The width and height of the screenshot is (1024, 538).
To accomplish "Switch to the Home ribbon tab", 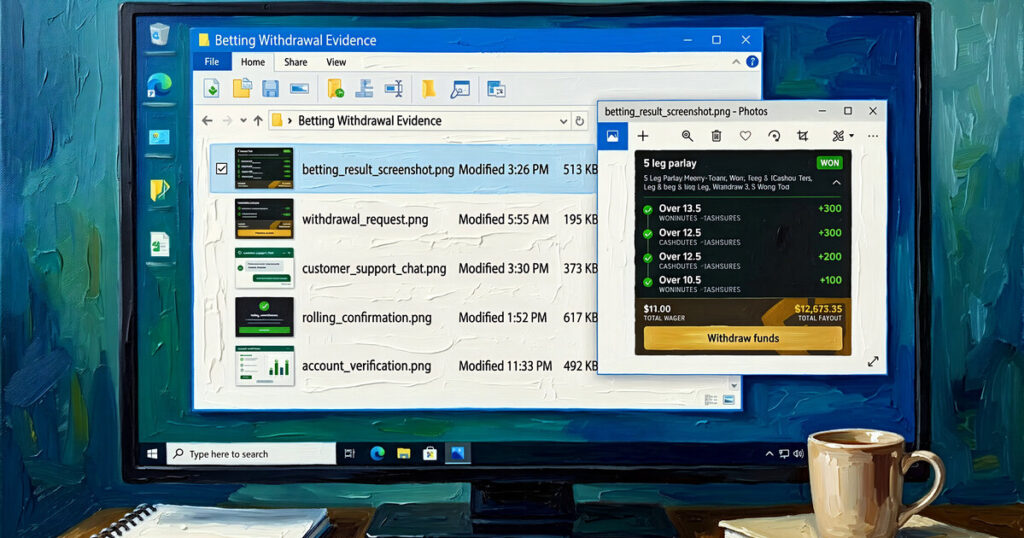I will 253,62.
